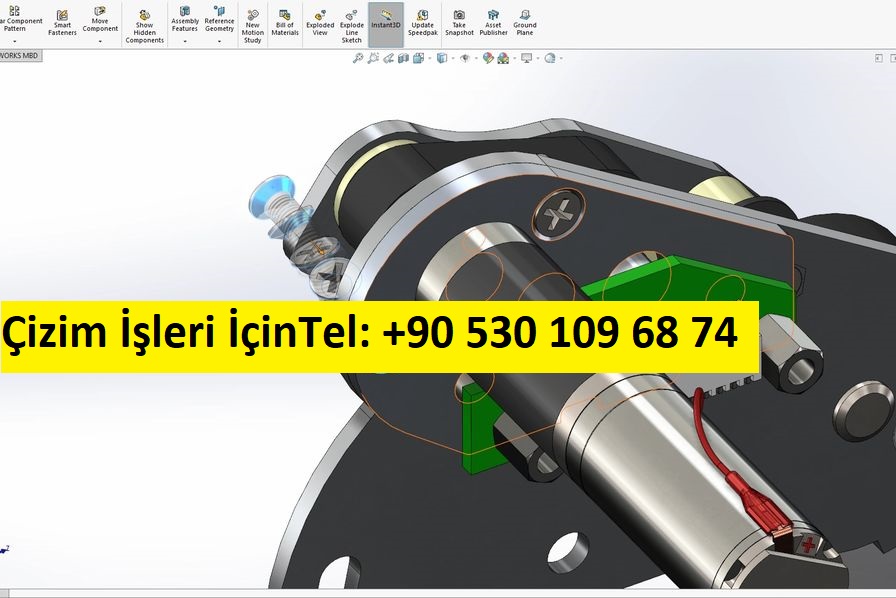The image size is (896, 598).
Task: Click the Ground Plane tool
Action: pyautogui.click(x=524, y=23)
